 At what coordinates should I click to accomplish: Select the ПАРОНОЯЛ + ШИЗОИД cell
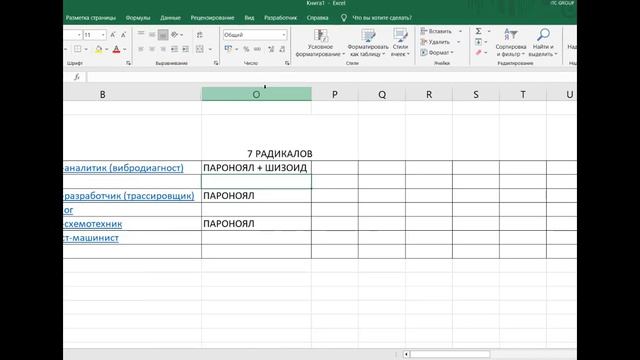click(x=256, y=168)
